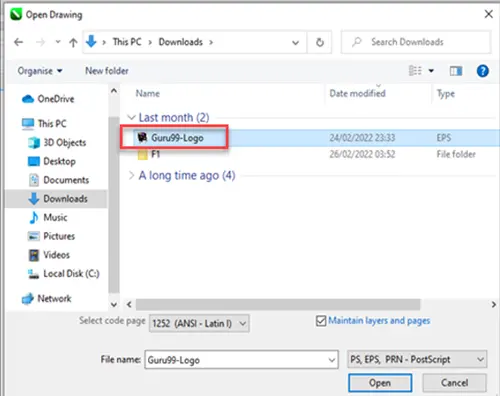This screenshot has height=396, width=500.
Task: Expand the File name history dropdown
Action: point(332,360)
